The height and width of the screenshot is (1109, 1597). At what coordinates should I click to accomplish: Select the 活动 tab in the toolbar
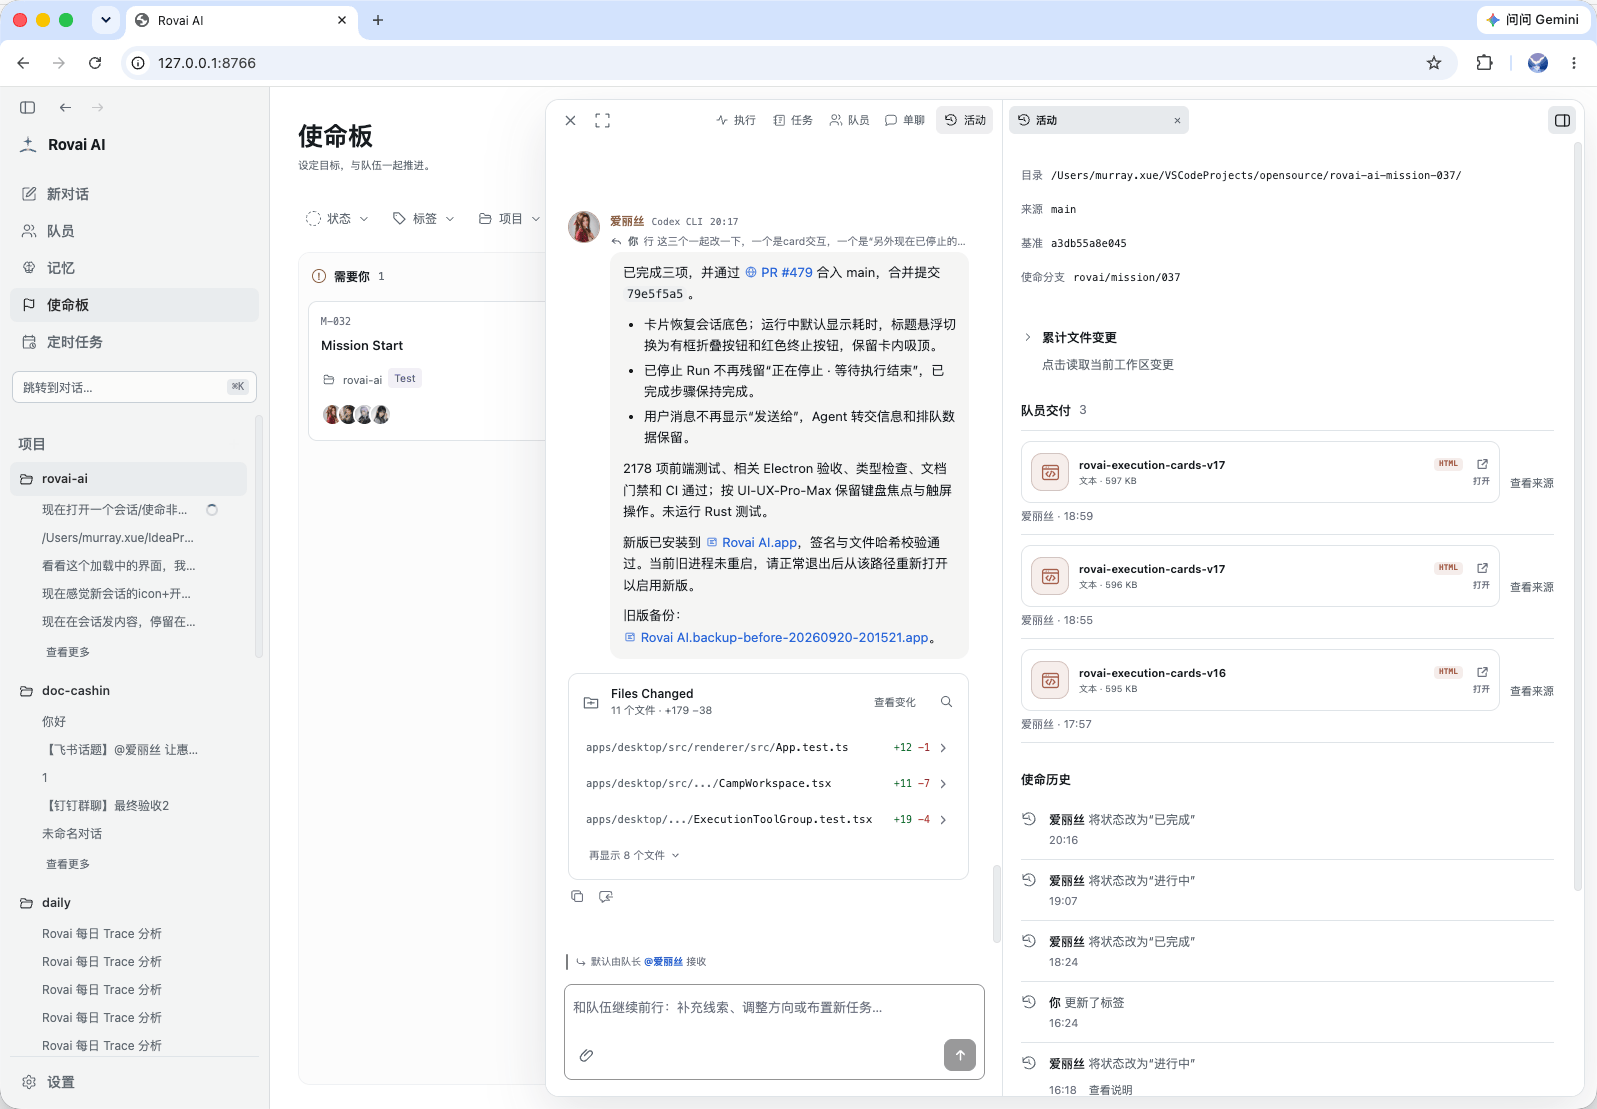(965, 120)
